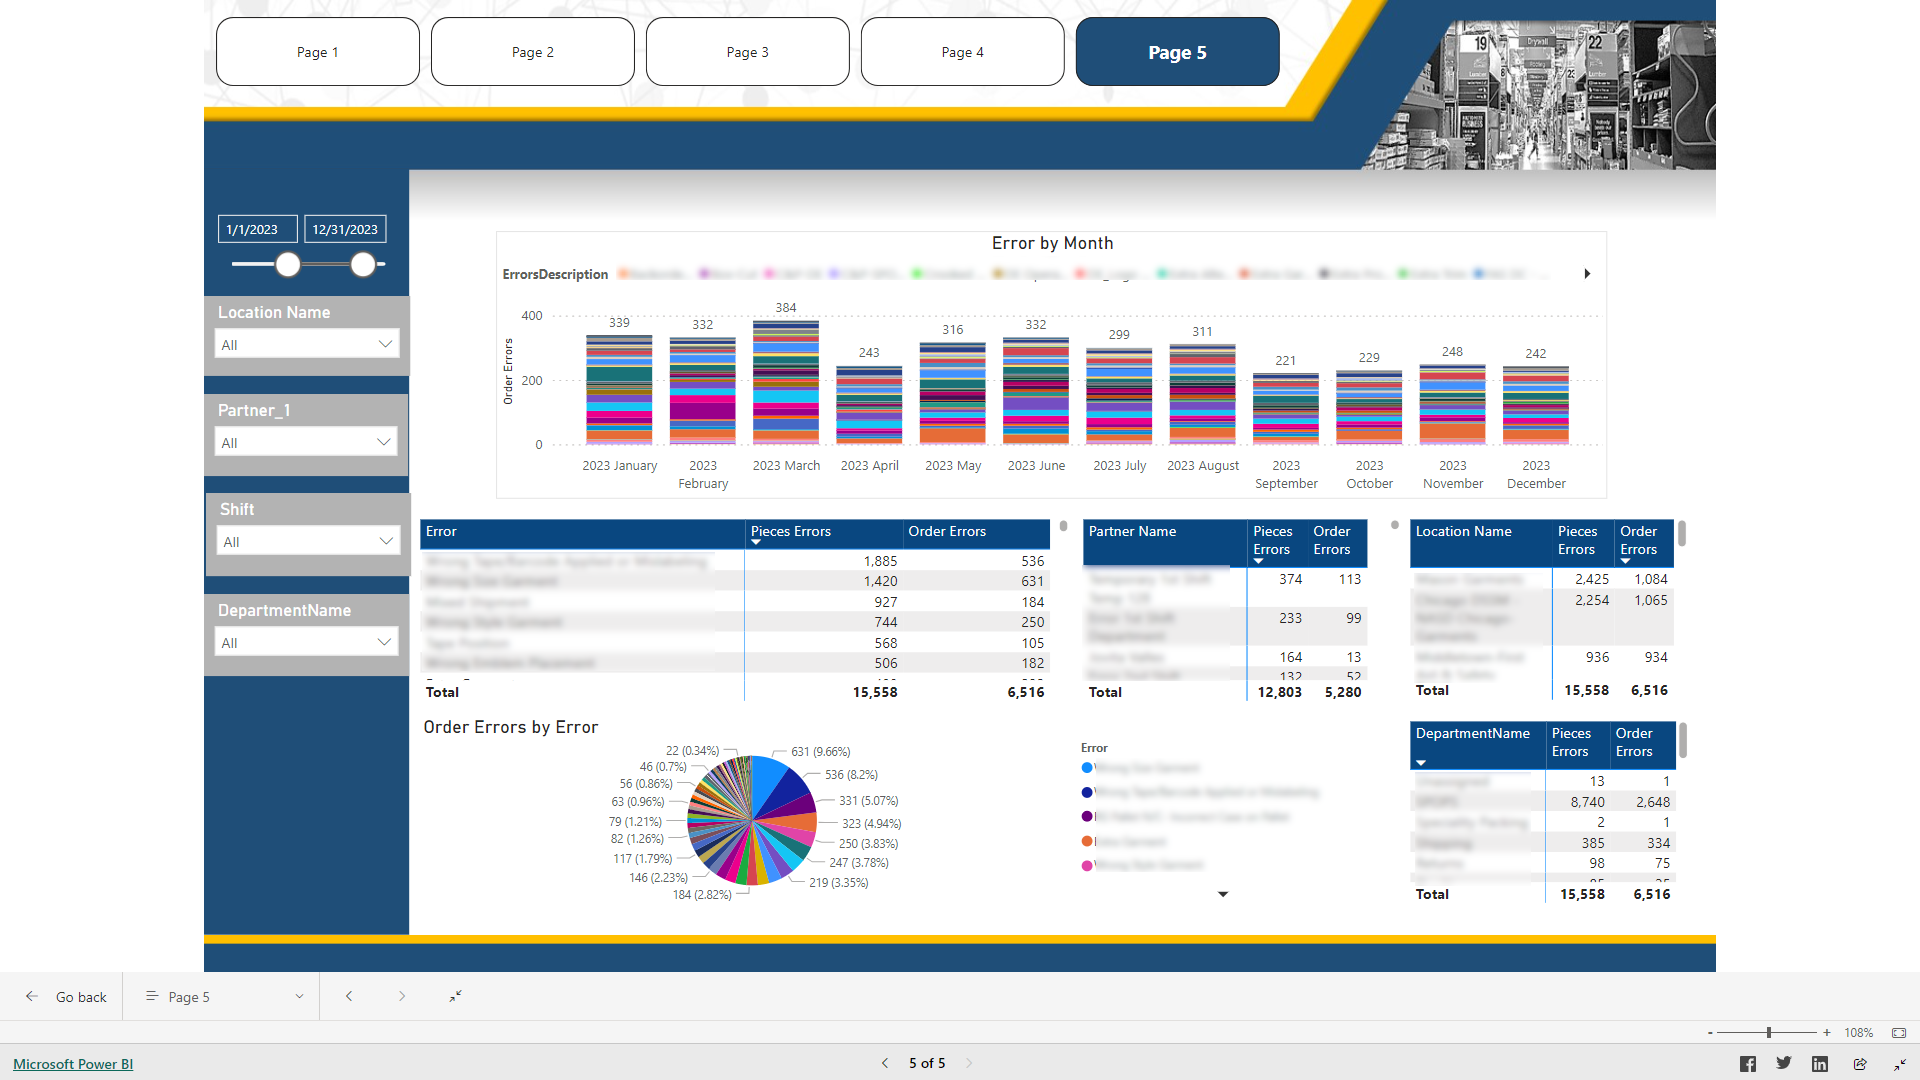1920x1080 pixels.
Task: Open the Microsoft Power BI link
Action: [71, 1063]
